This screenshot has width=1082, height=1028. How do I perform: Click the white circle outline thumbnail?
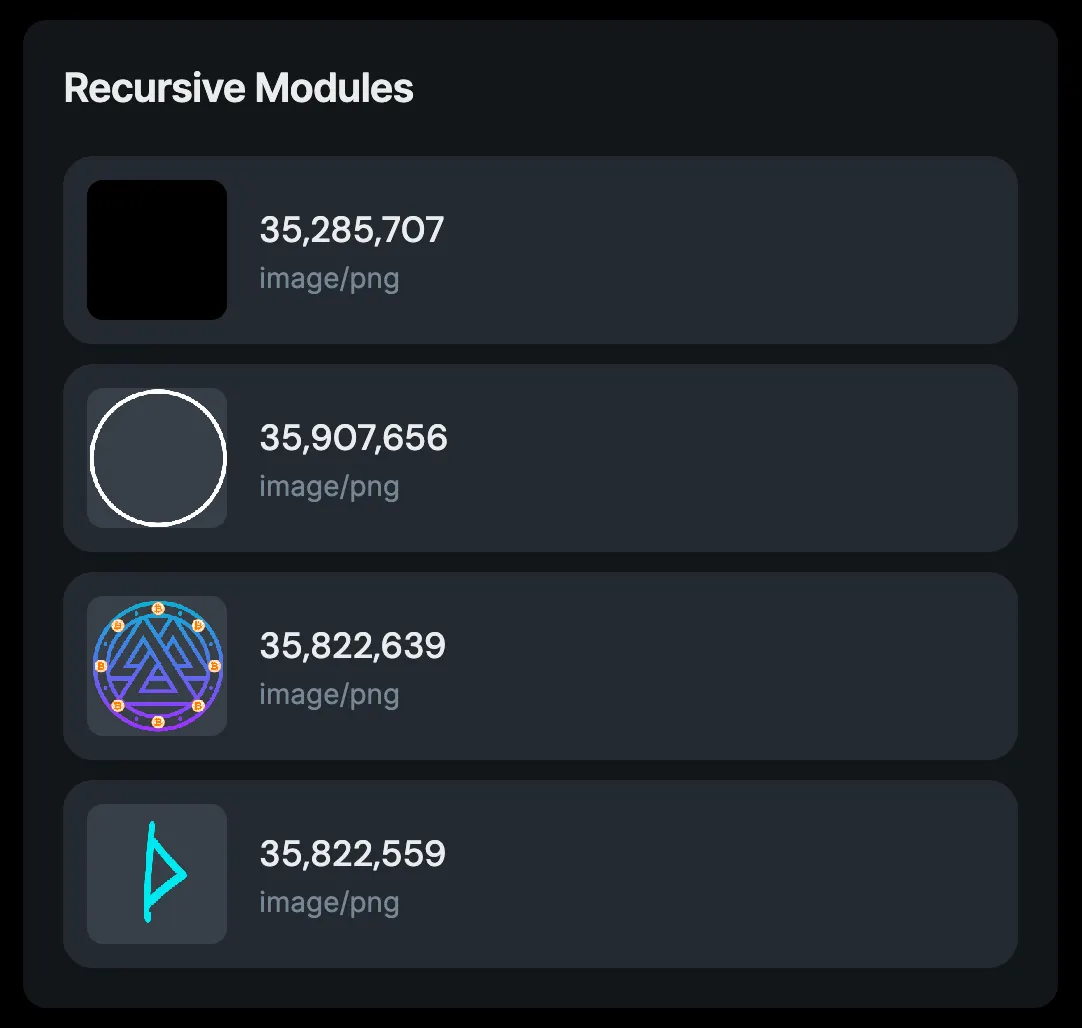[157, 458]
